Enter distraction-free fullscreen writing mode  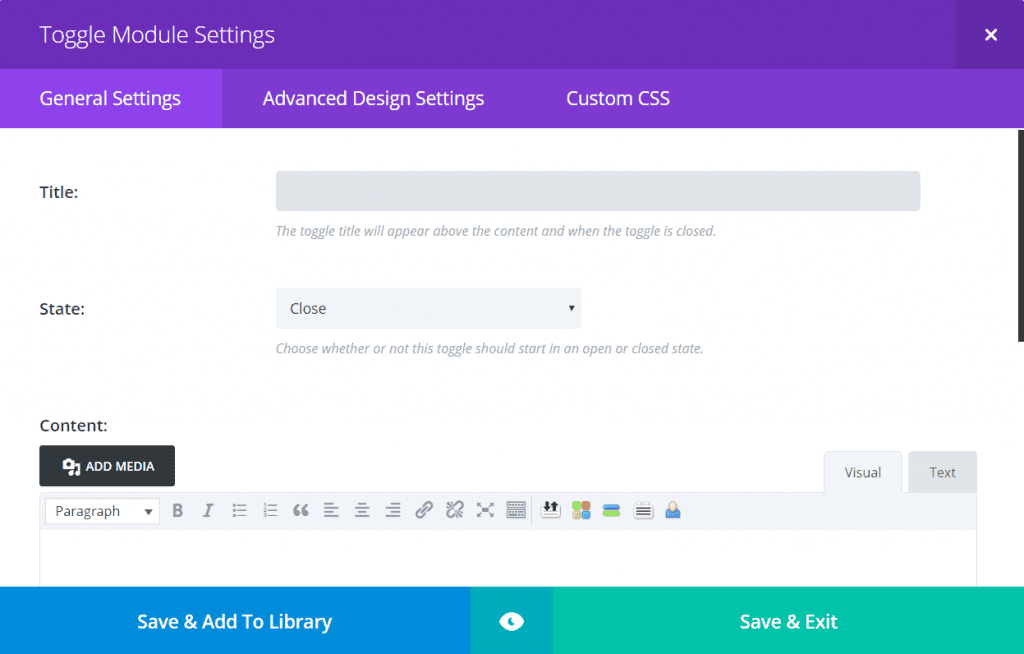485,510
